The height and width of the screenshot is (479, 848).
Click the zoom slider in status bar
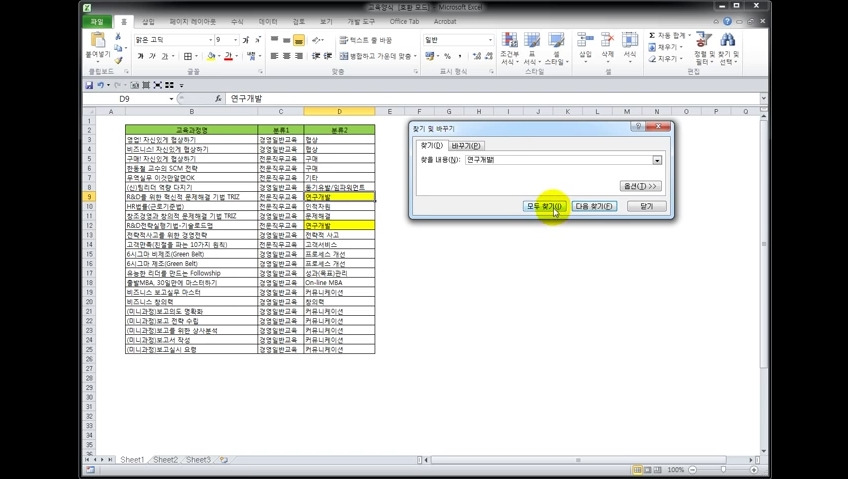pyautogui.click(x=723, y=470)
